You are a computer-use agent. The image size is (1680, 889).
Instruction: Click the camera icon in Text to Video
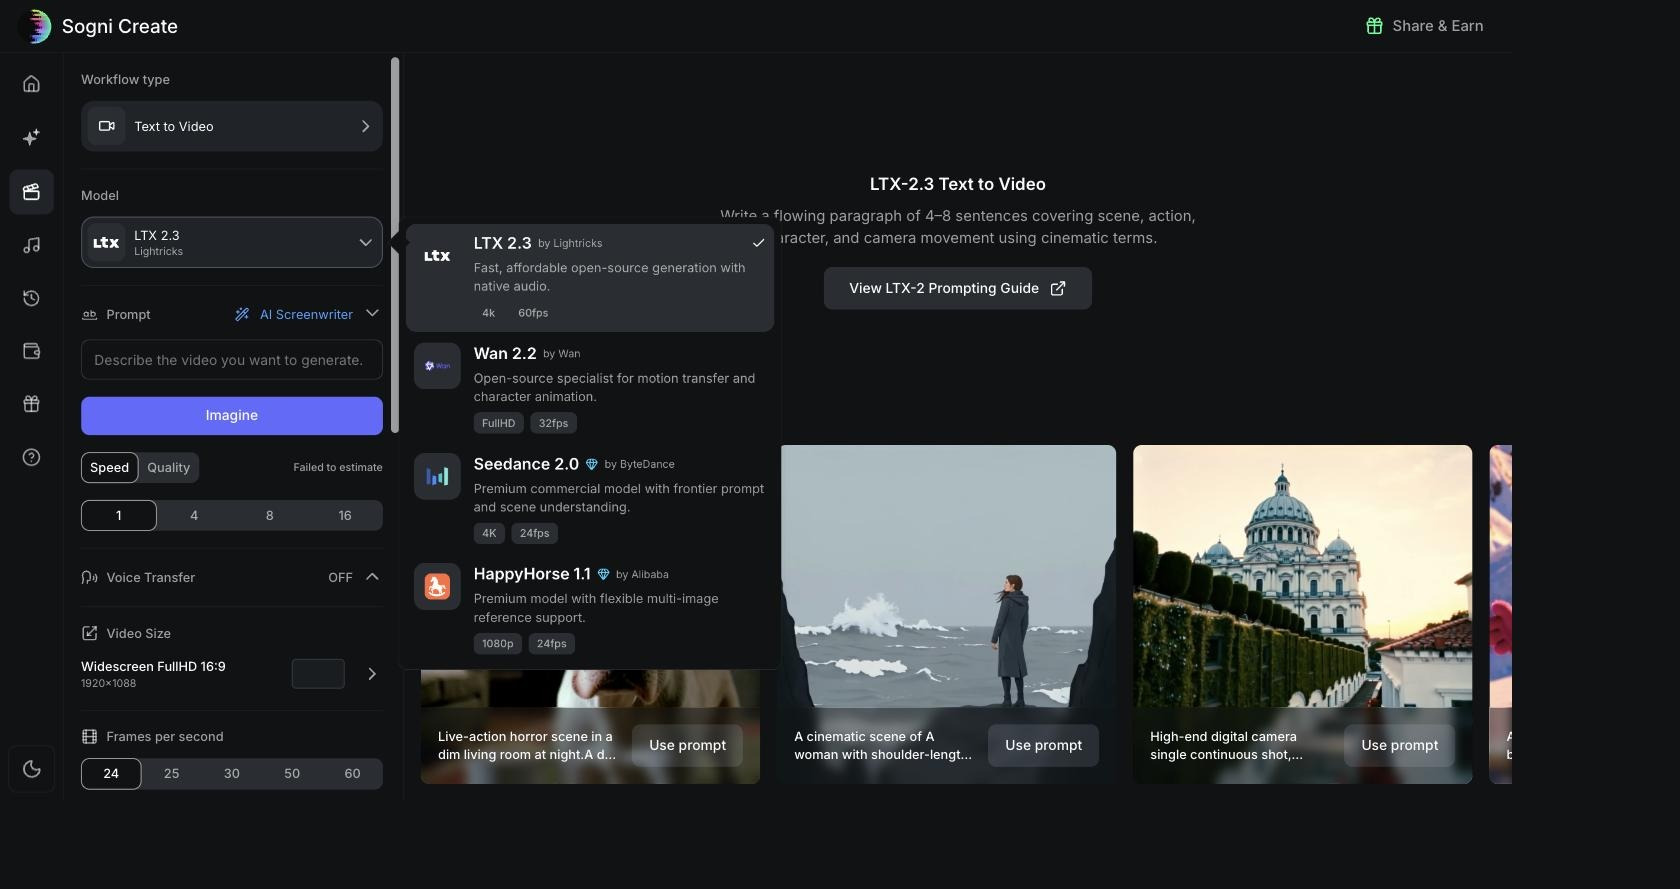point(107,126)
